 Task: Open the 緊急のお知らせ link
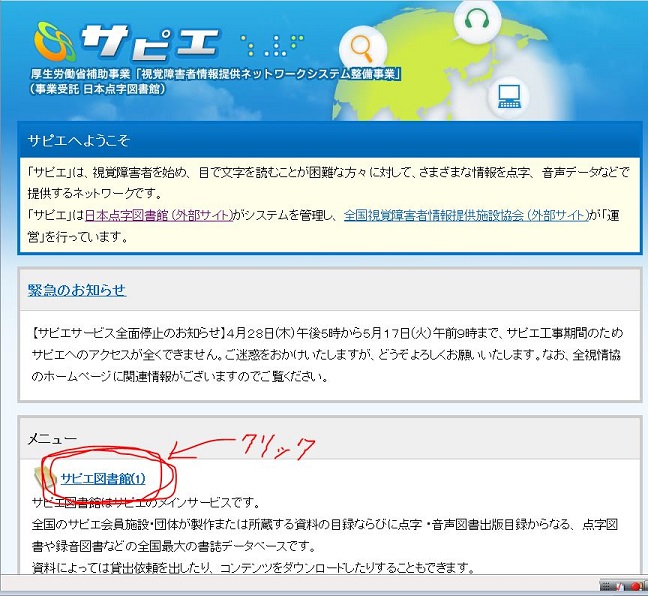(77, 290)
